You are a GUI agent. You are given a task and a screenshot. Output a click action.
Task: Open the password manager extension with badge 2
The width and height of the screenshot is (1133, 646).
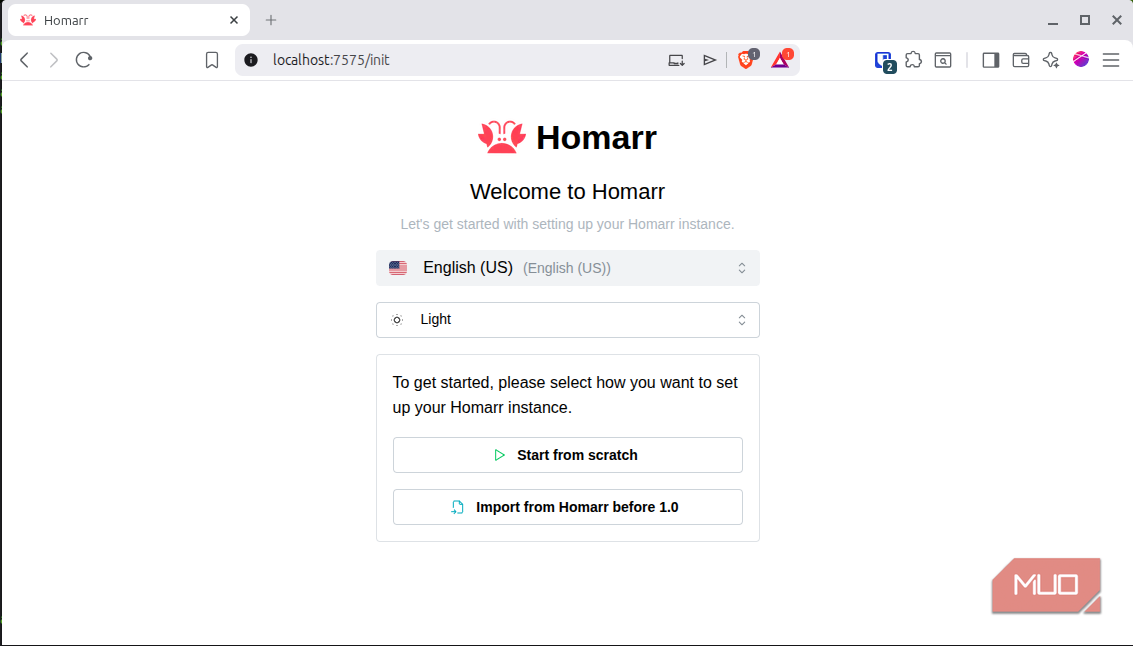[x=884, y=61]
